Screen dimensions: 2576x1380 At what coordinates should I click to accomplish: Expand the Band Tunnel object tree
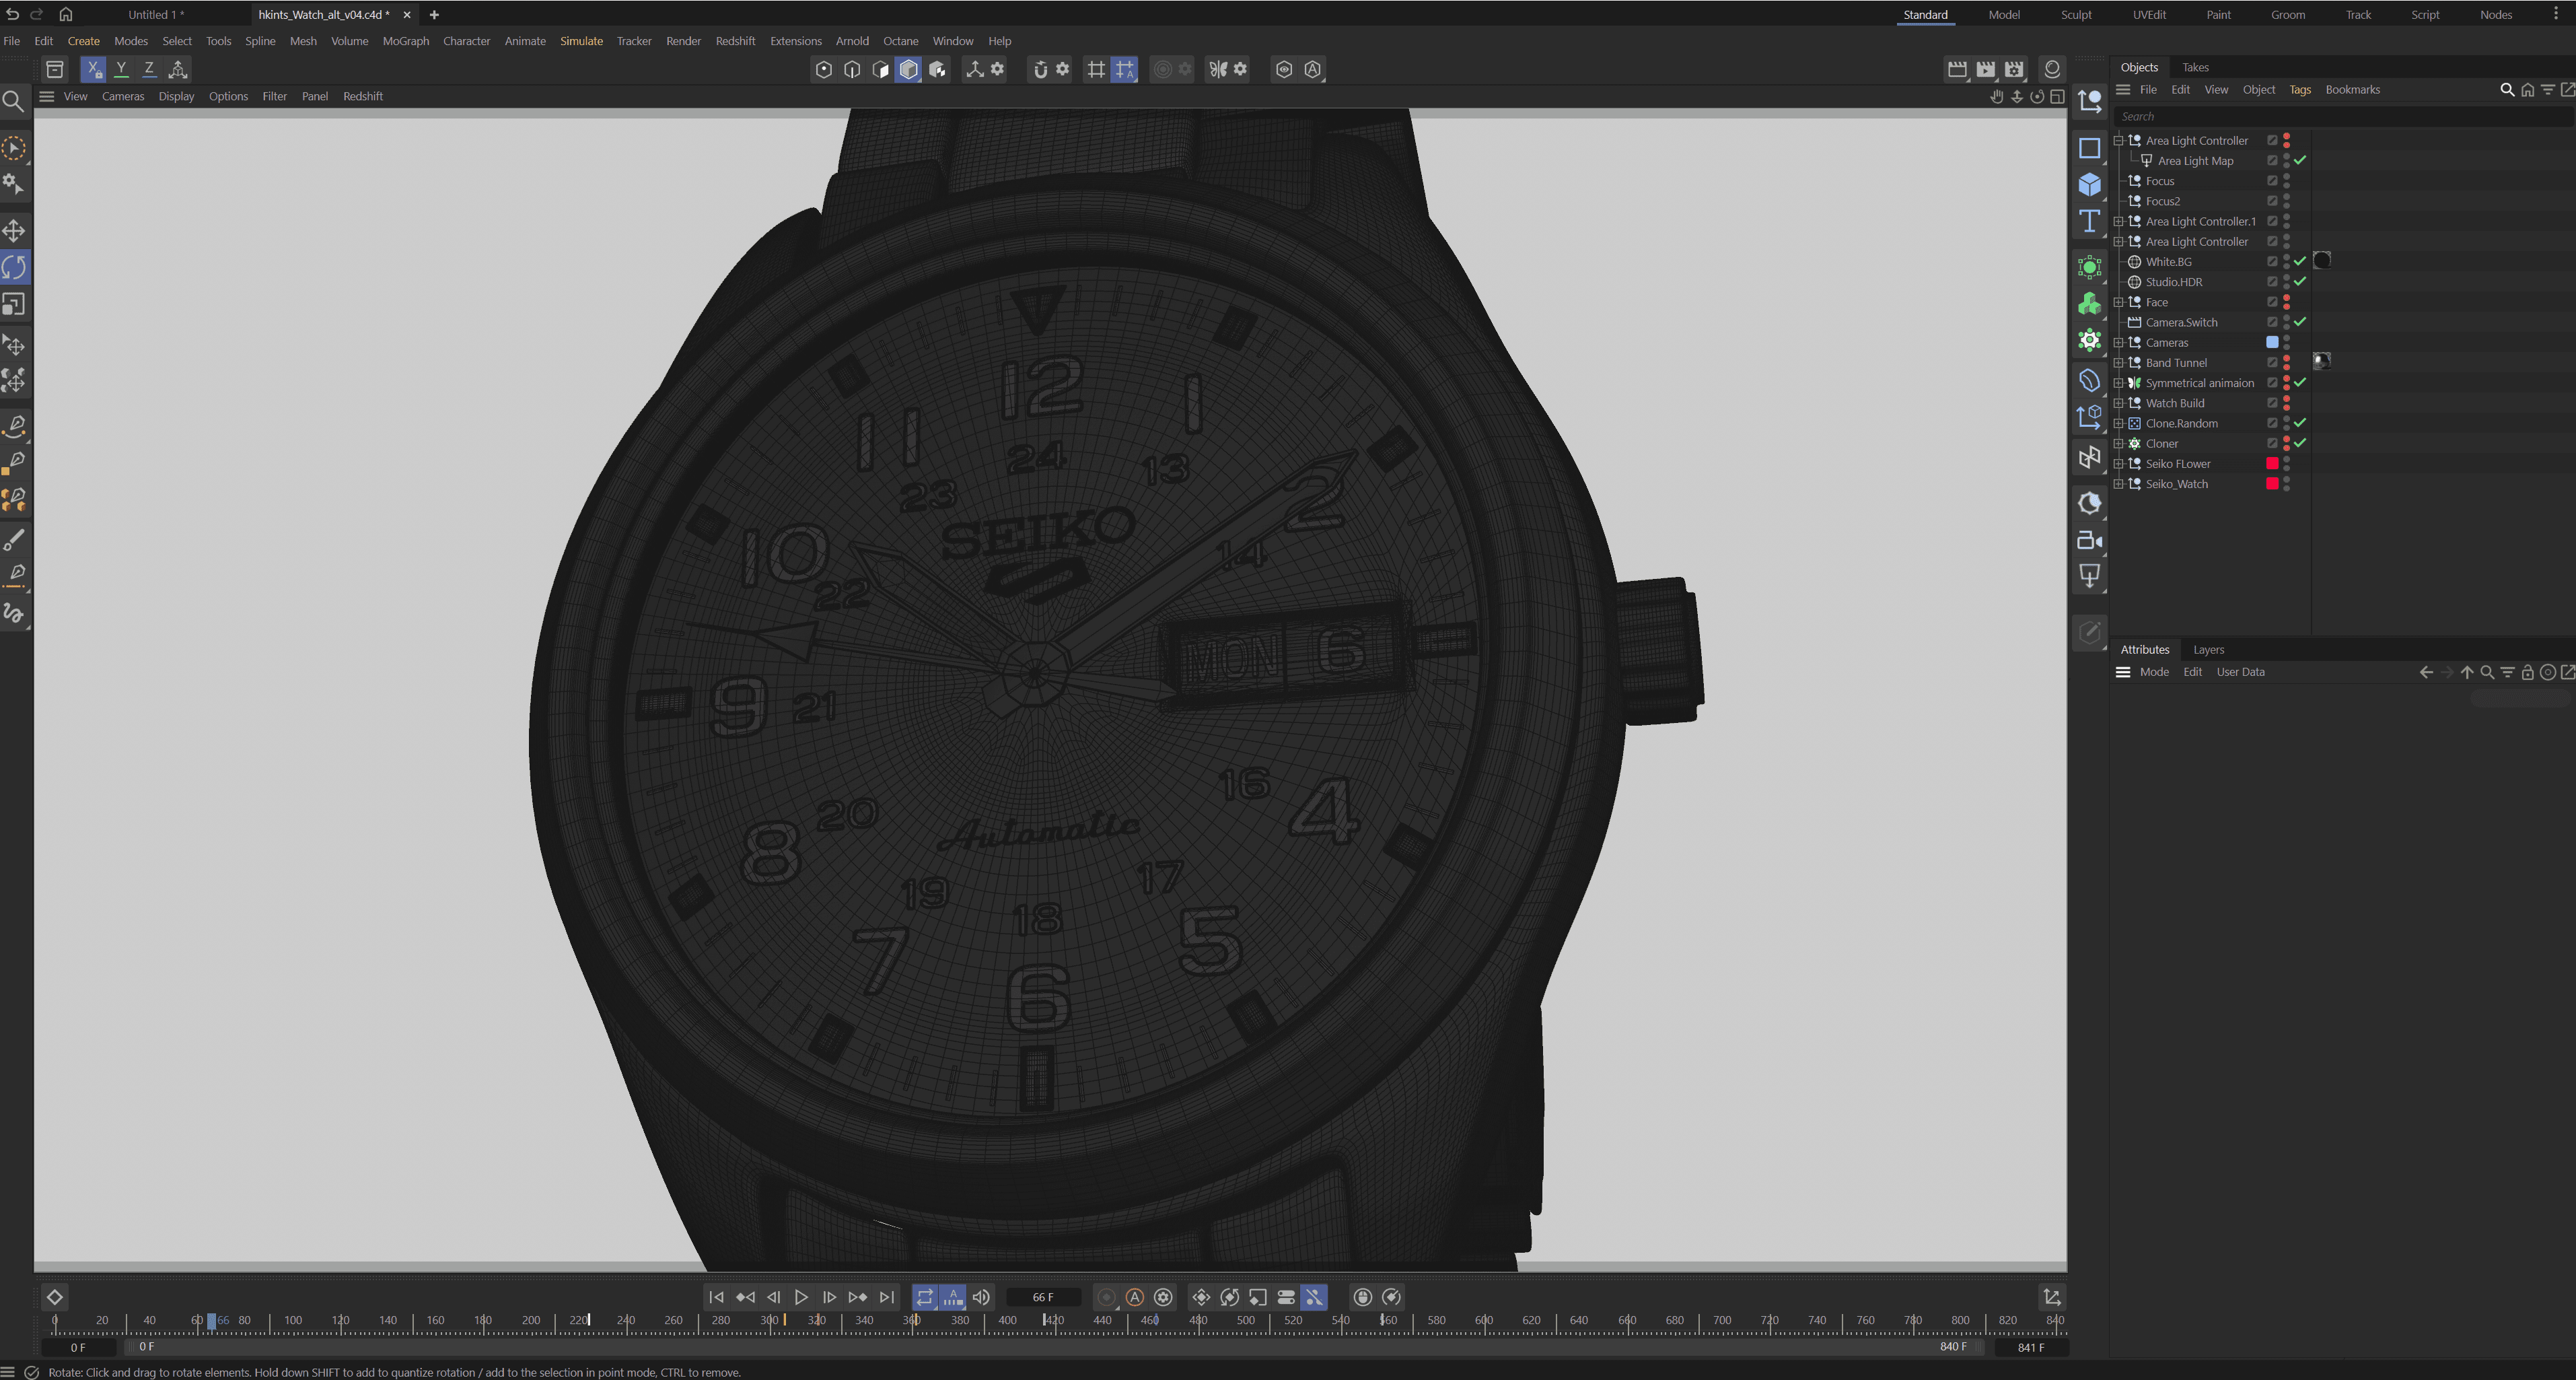[2118, 363]
